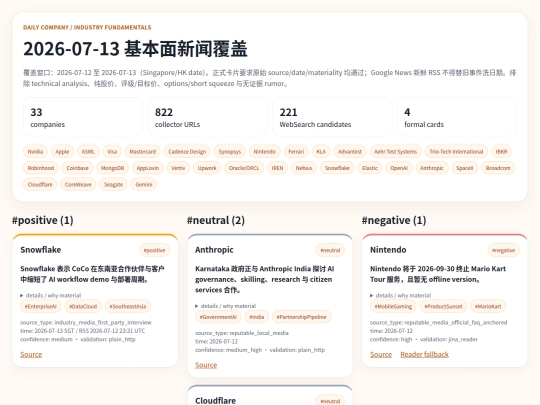Expand details / why material under Anthropic
540x405 pixels.
(x=226, y=306)
